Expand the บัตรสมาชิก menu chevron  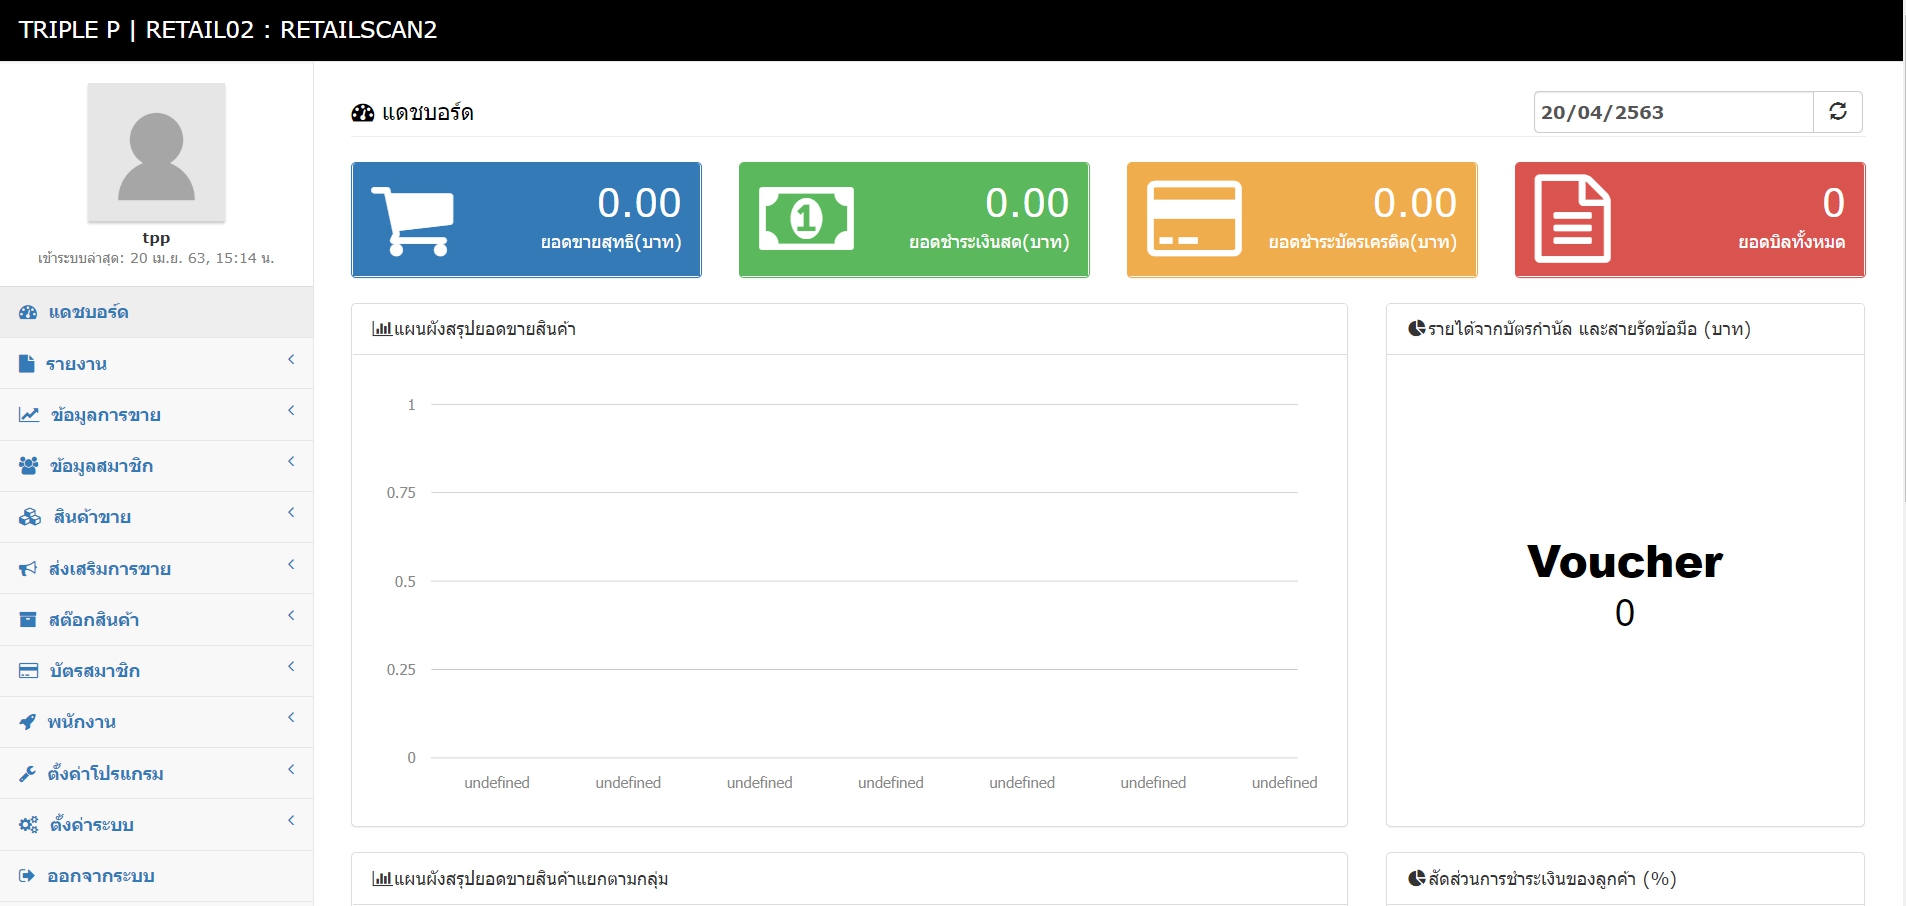coord(291,666)
